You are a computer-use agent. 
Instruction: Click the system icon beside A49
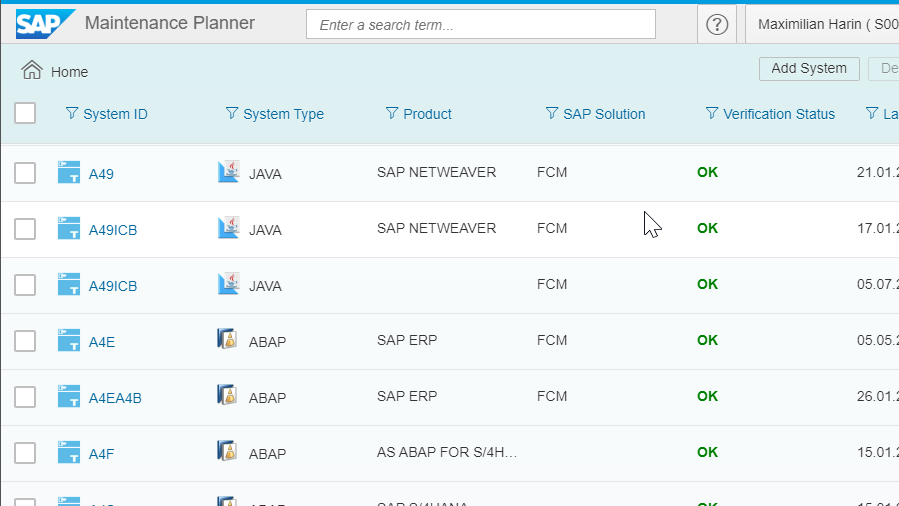point(69,172)
